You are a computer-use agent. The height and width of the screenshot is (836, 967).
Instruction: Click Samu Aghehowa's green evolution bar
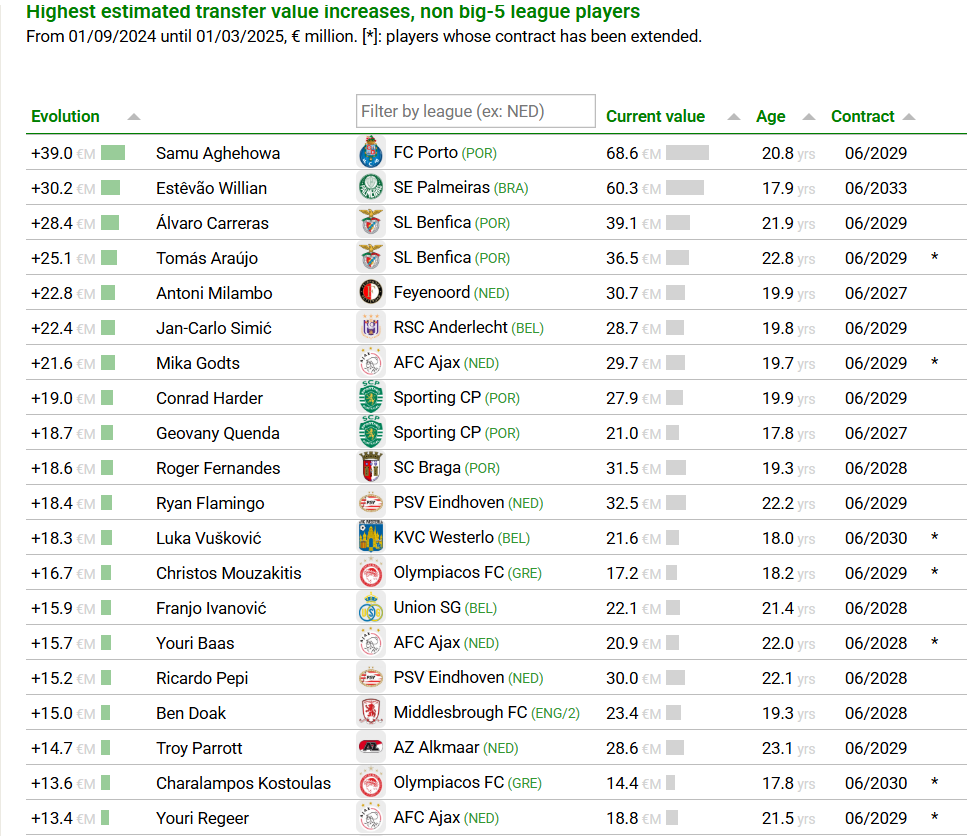tap(113, 152)
